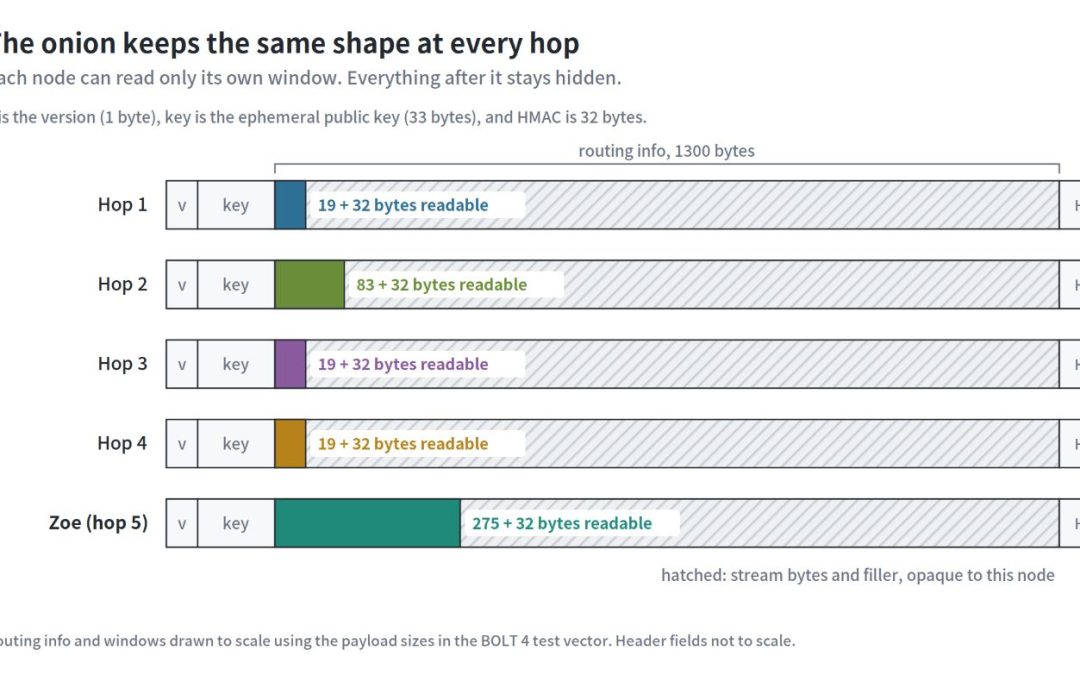Click the 'Hop 3' row label

[123, 364]
